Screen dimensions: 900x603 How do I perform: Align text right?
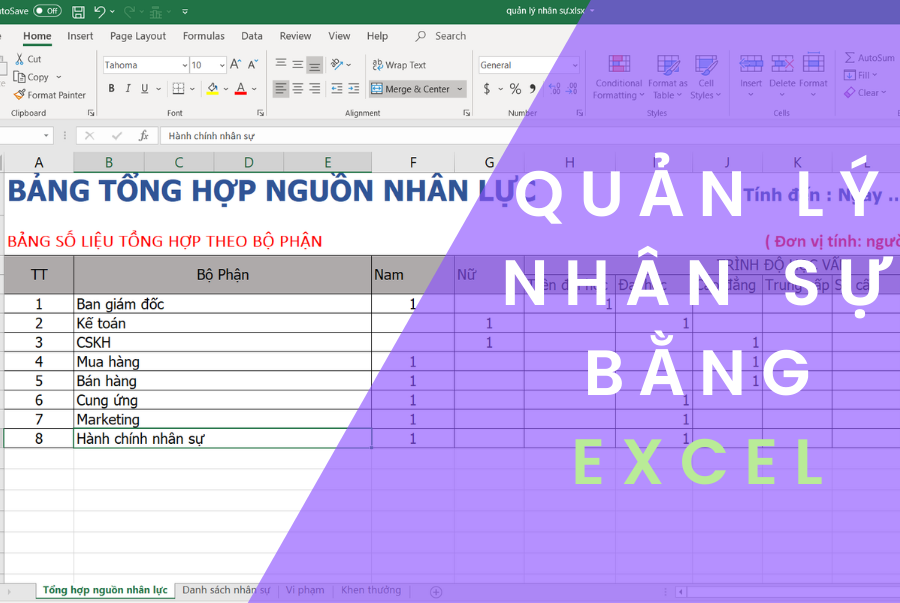coord(315,88)
